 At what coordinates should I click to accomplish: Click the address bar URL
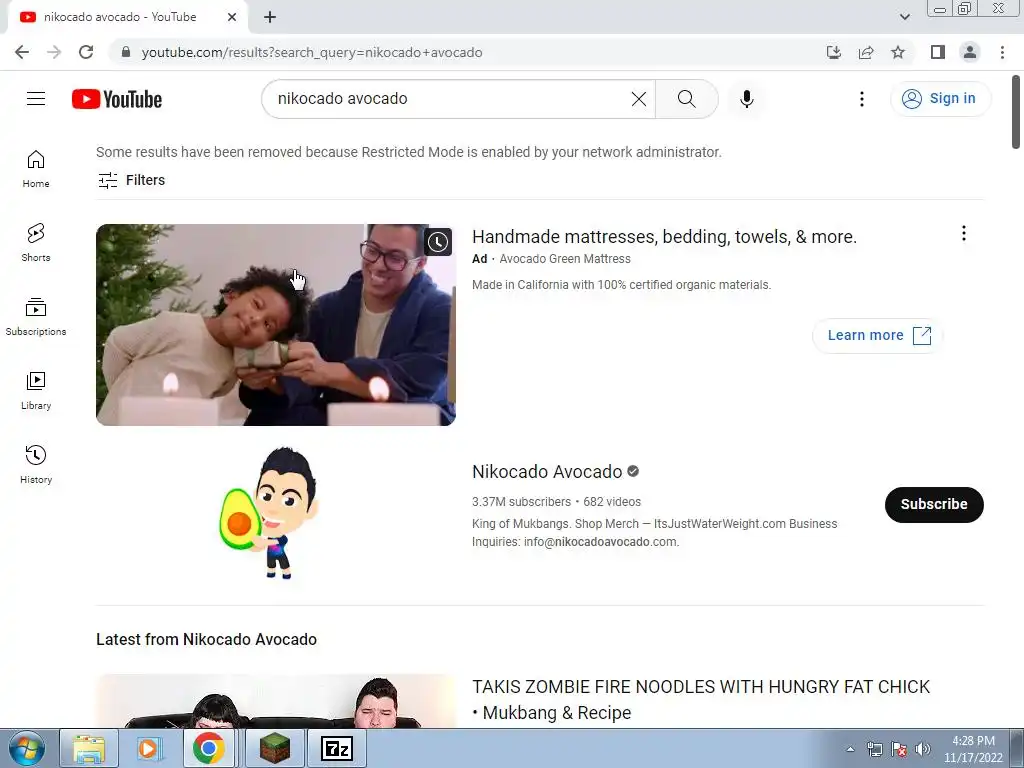[312, 52]
